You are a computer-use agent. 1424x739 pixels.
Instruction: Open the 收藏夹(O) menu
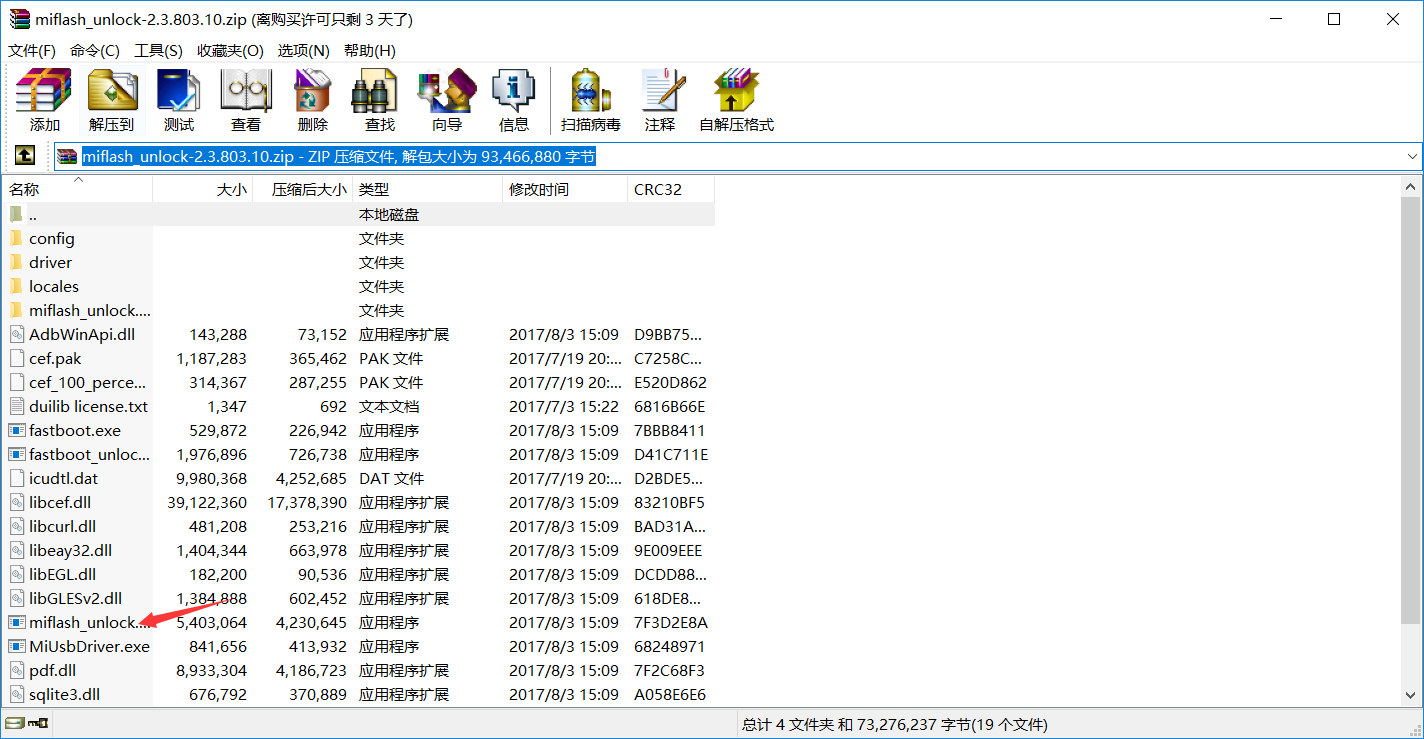point(230,50)
